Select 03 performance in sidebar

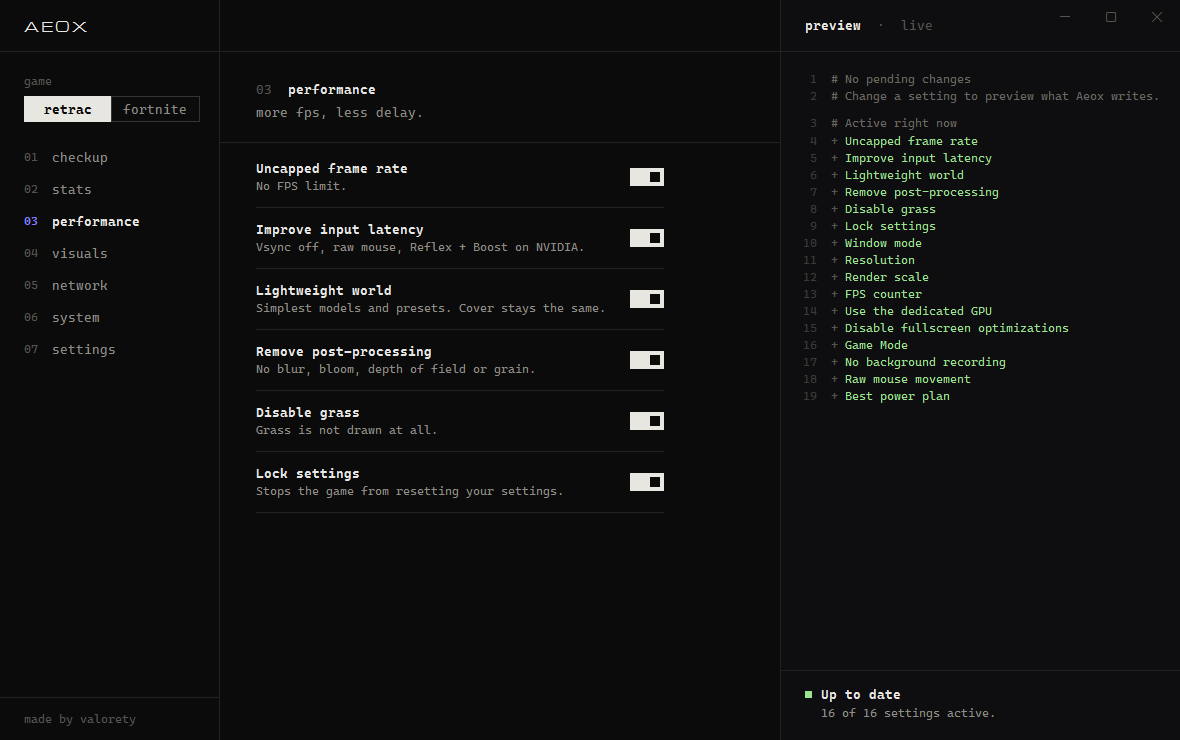pos(82,221)
